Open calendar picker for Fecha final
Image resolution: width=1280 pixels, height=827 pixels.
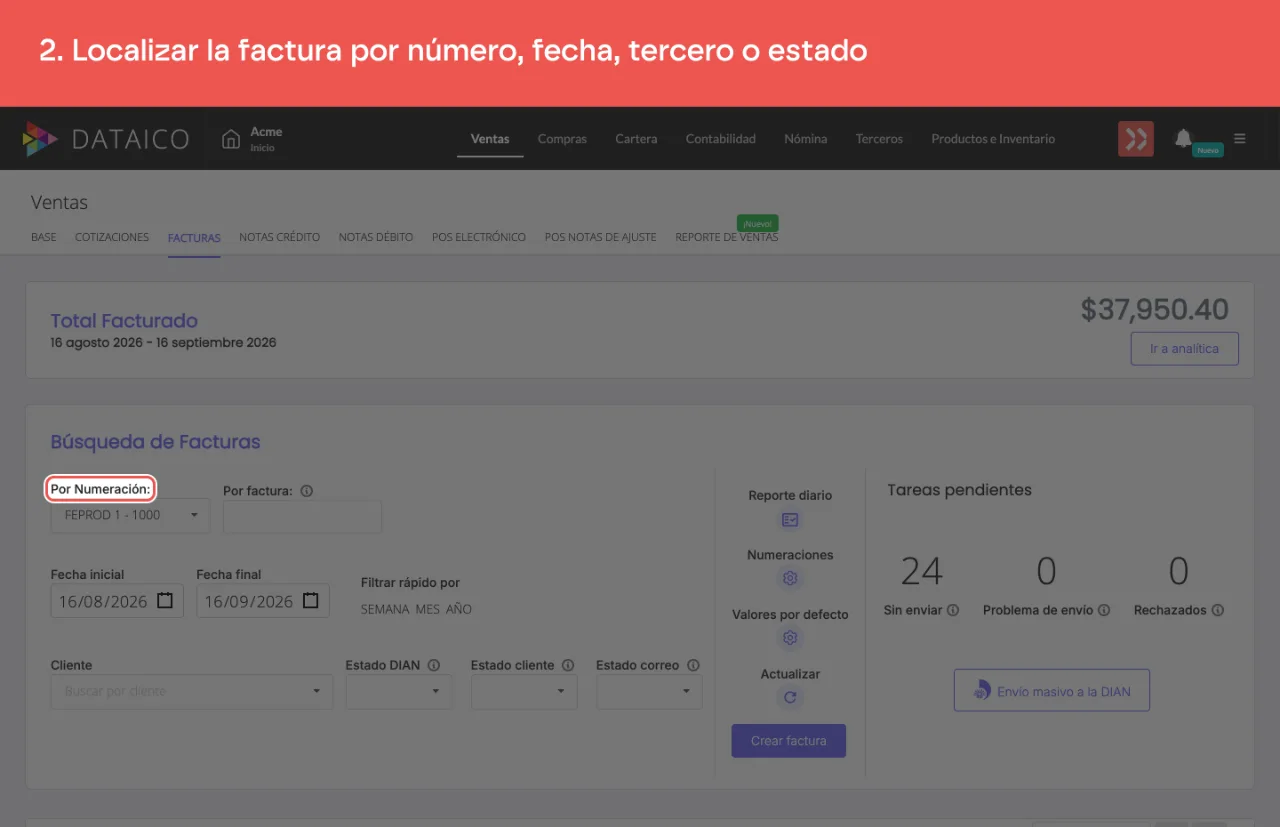pos(311,601)
